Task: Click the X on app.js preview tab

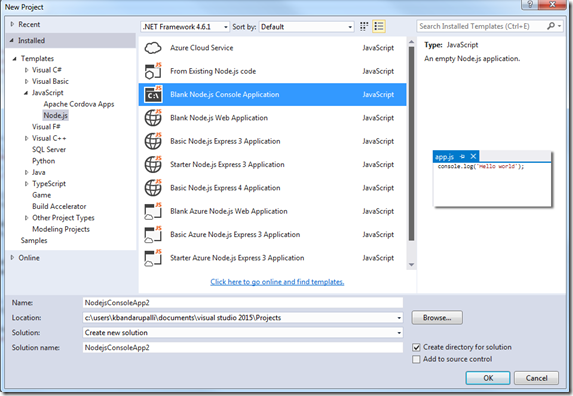Action: (x=473, y=156)
